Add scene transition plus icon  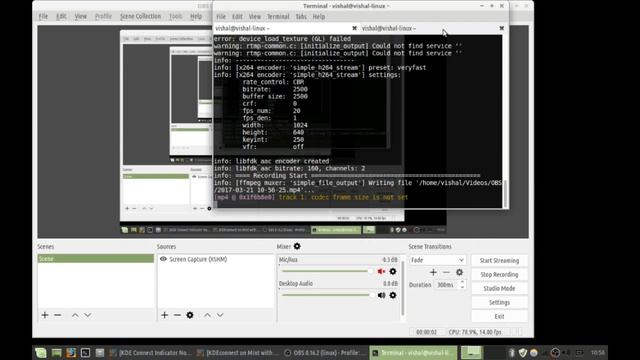tap(433, 272)
